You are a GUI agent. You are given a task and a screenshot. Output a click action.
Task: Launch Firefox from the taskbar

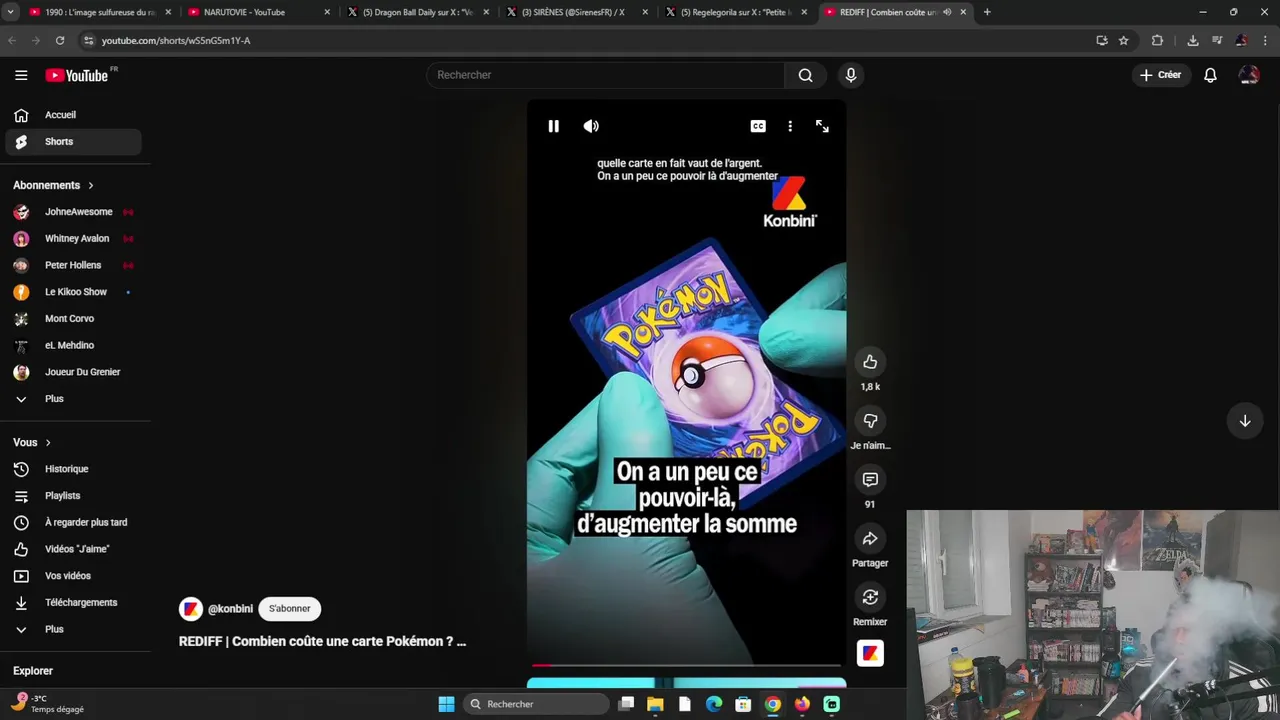(x=802, y=704)
